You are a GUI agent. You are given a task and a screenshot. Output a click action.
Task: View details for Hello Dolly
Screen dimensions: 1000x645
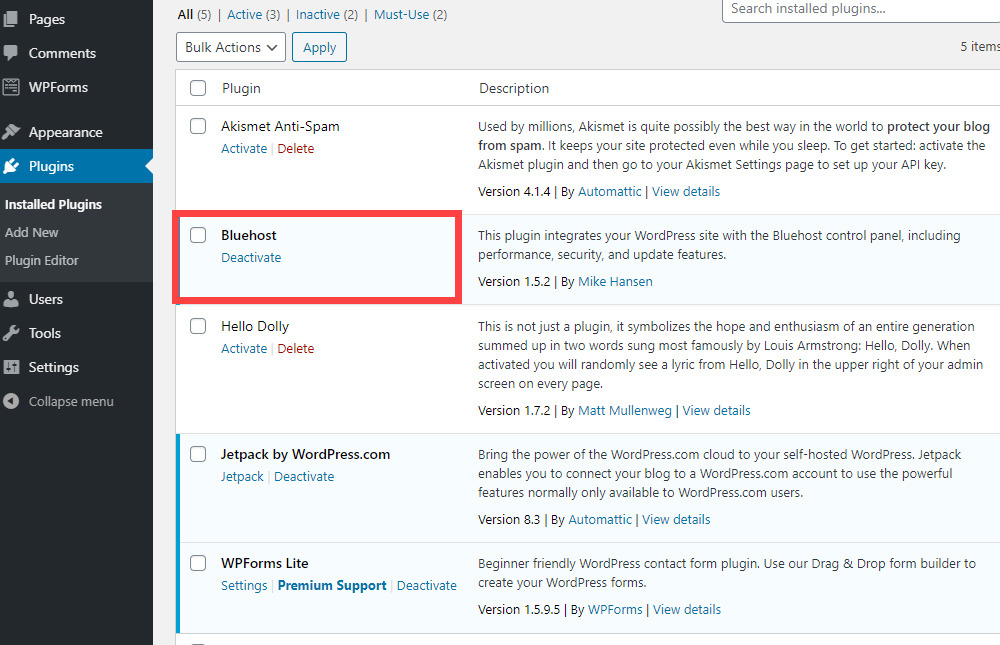tap(716, 410)
